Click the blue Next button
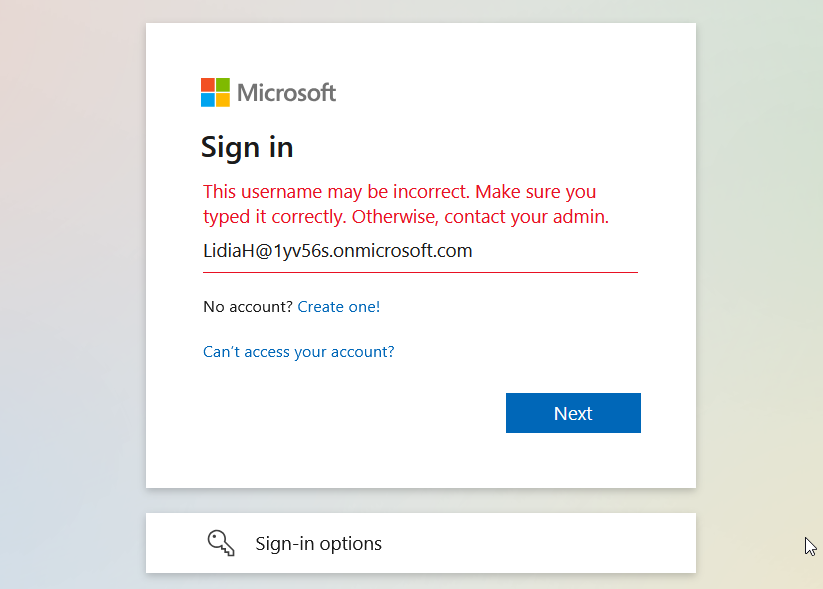The height and width of the screenshot is (589, 823). (573, 413)
